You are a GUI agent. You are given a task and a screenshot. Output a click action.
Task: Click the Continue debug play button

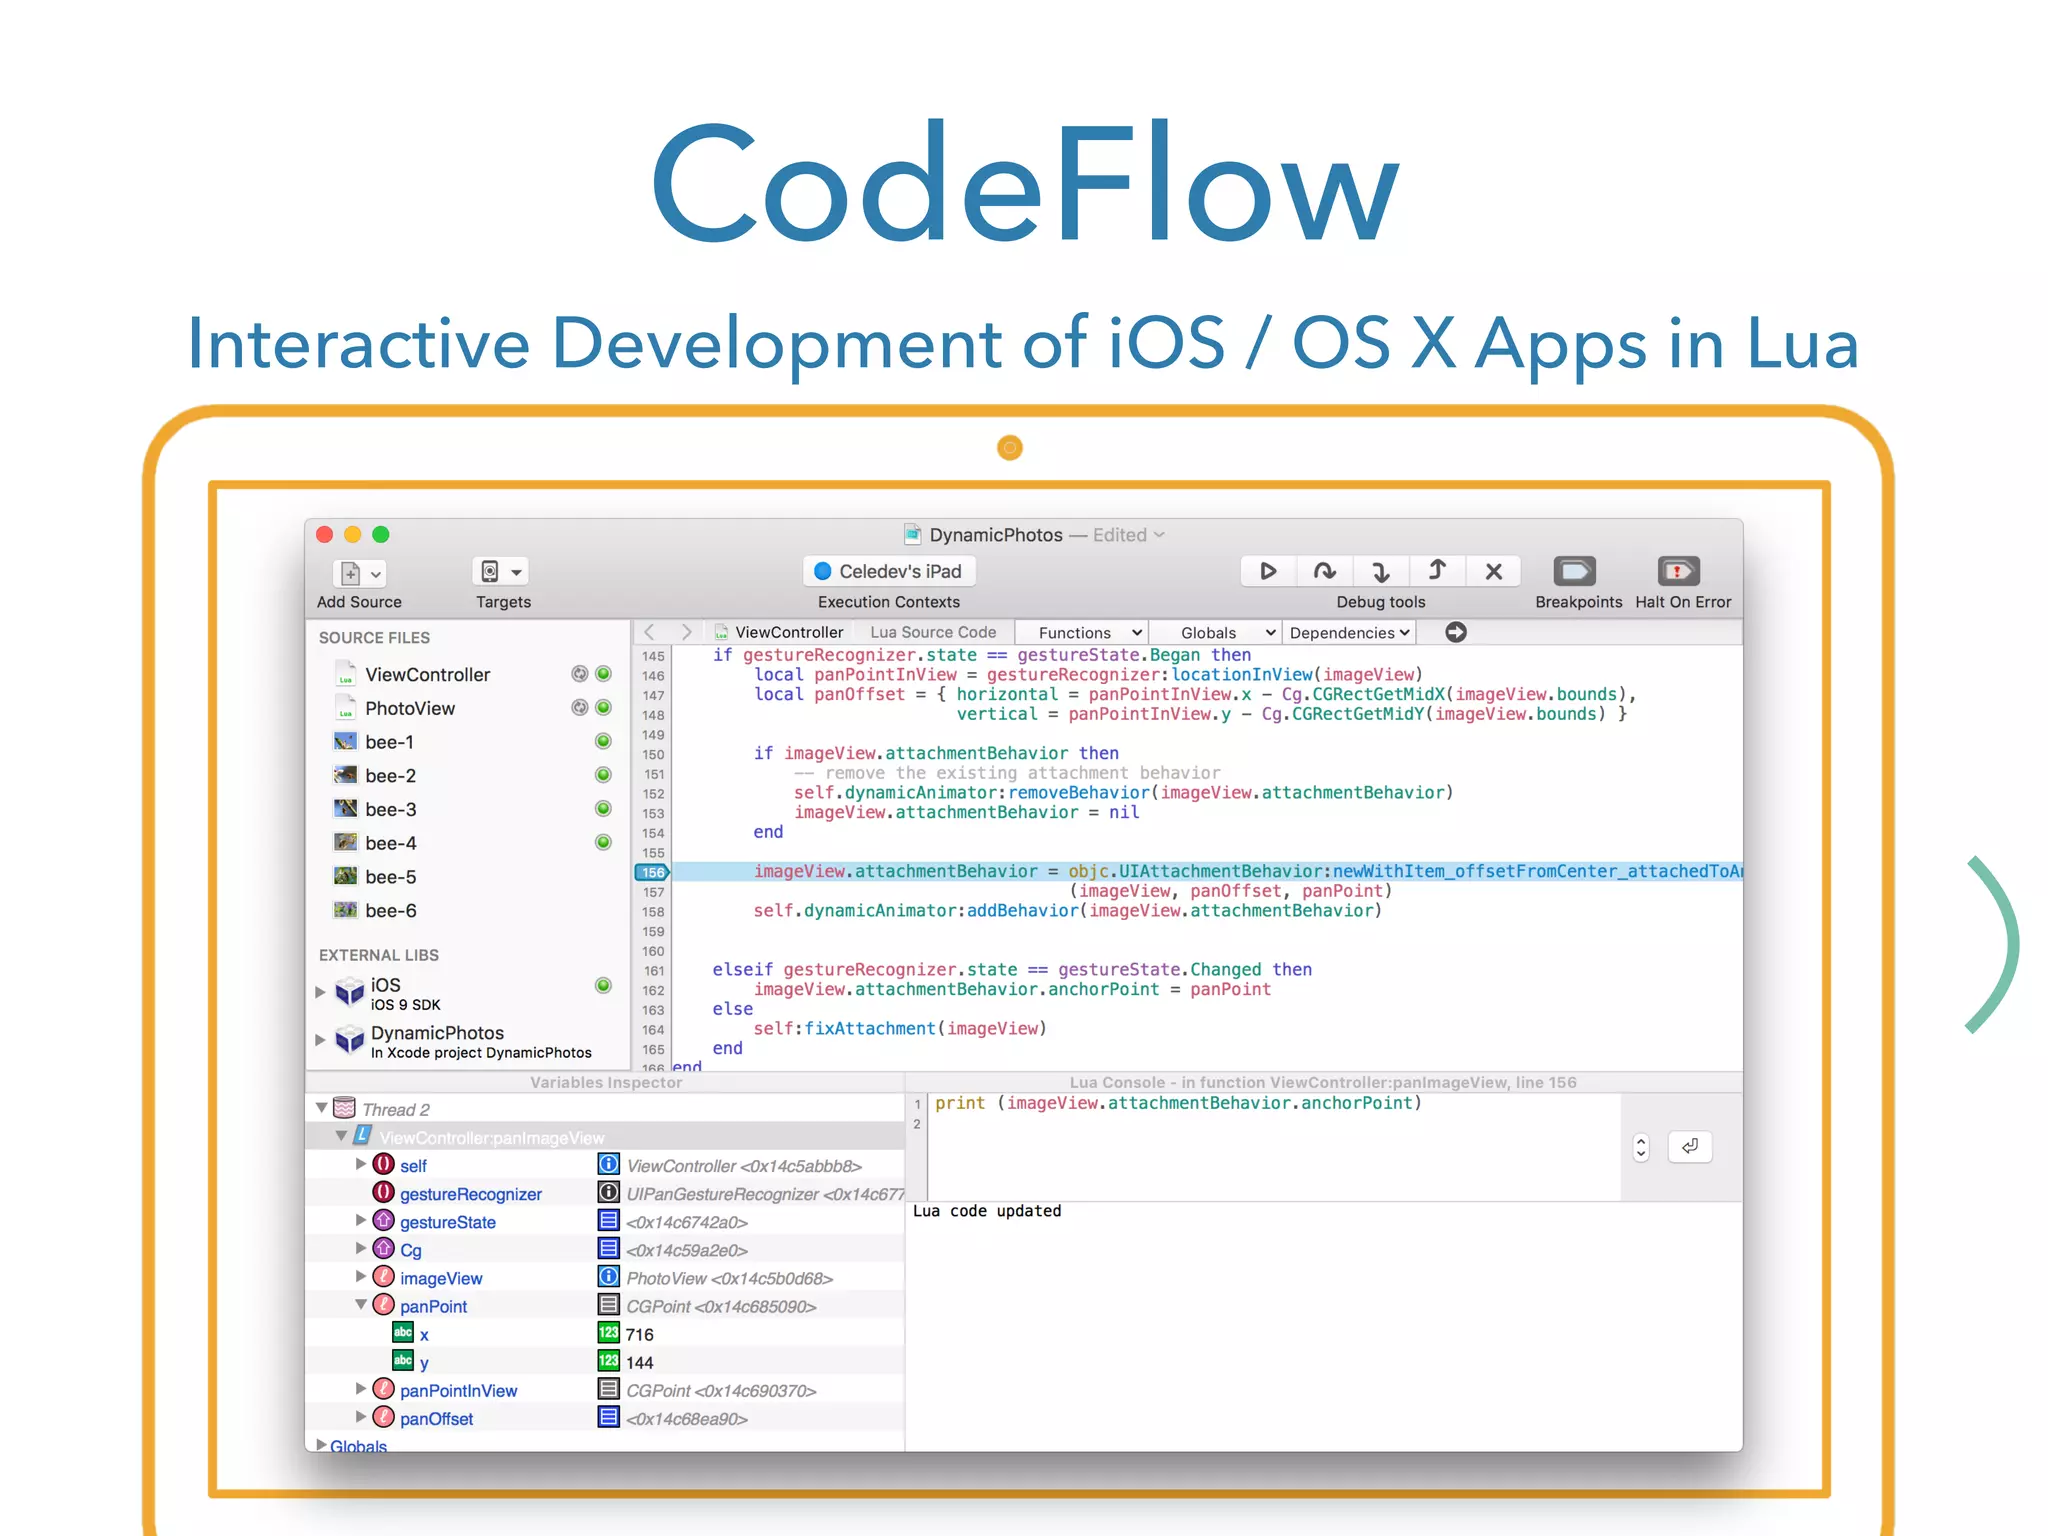(x=1268, y=571)
